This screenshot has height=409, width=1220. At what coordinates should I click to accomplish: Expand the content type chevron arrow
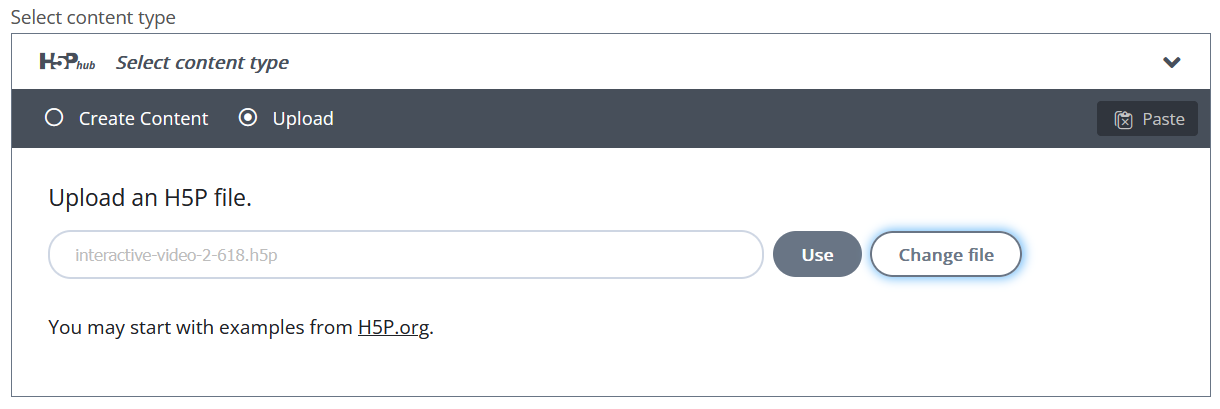pos(1172,62)
